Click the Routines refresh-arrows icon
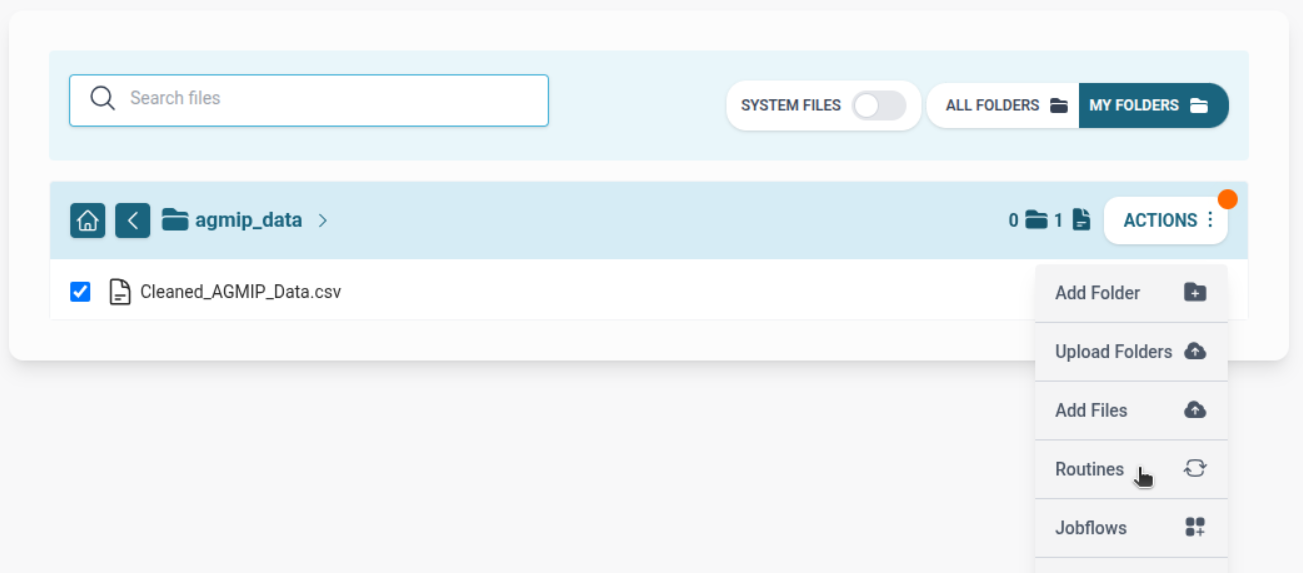Image resolution: width=1303 pixels, height=573 pixels. [1195, 468]
